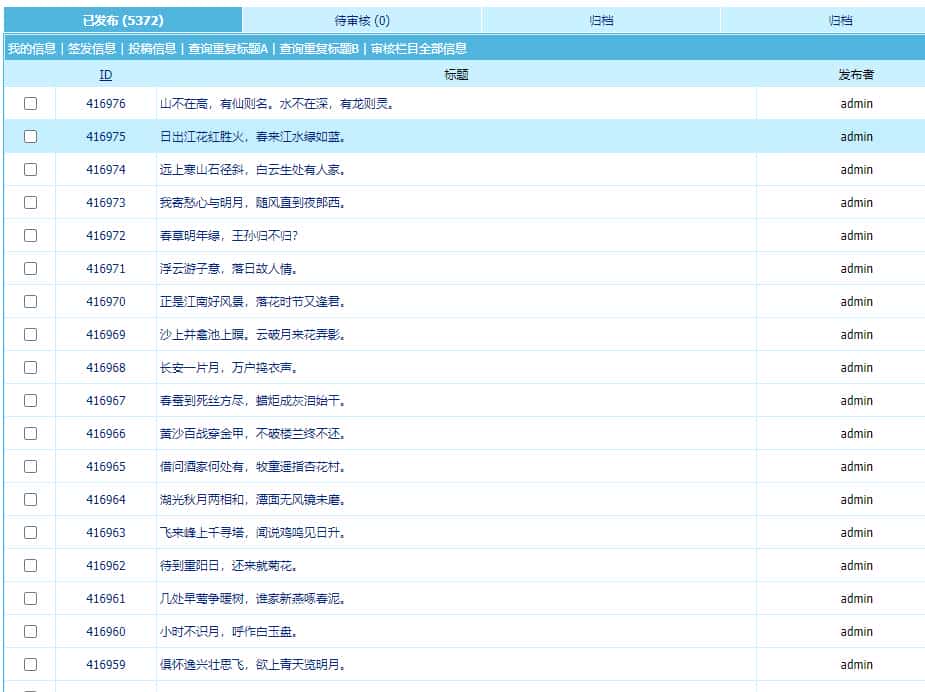The width and height of the screenshot is (925, 692).
Task: Click admin publisher in row 416976
Action: pos(856,104)
